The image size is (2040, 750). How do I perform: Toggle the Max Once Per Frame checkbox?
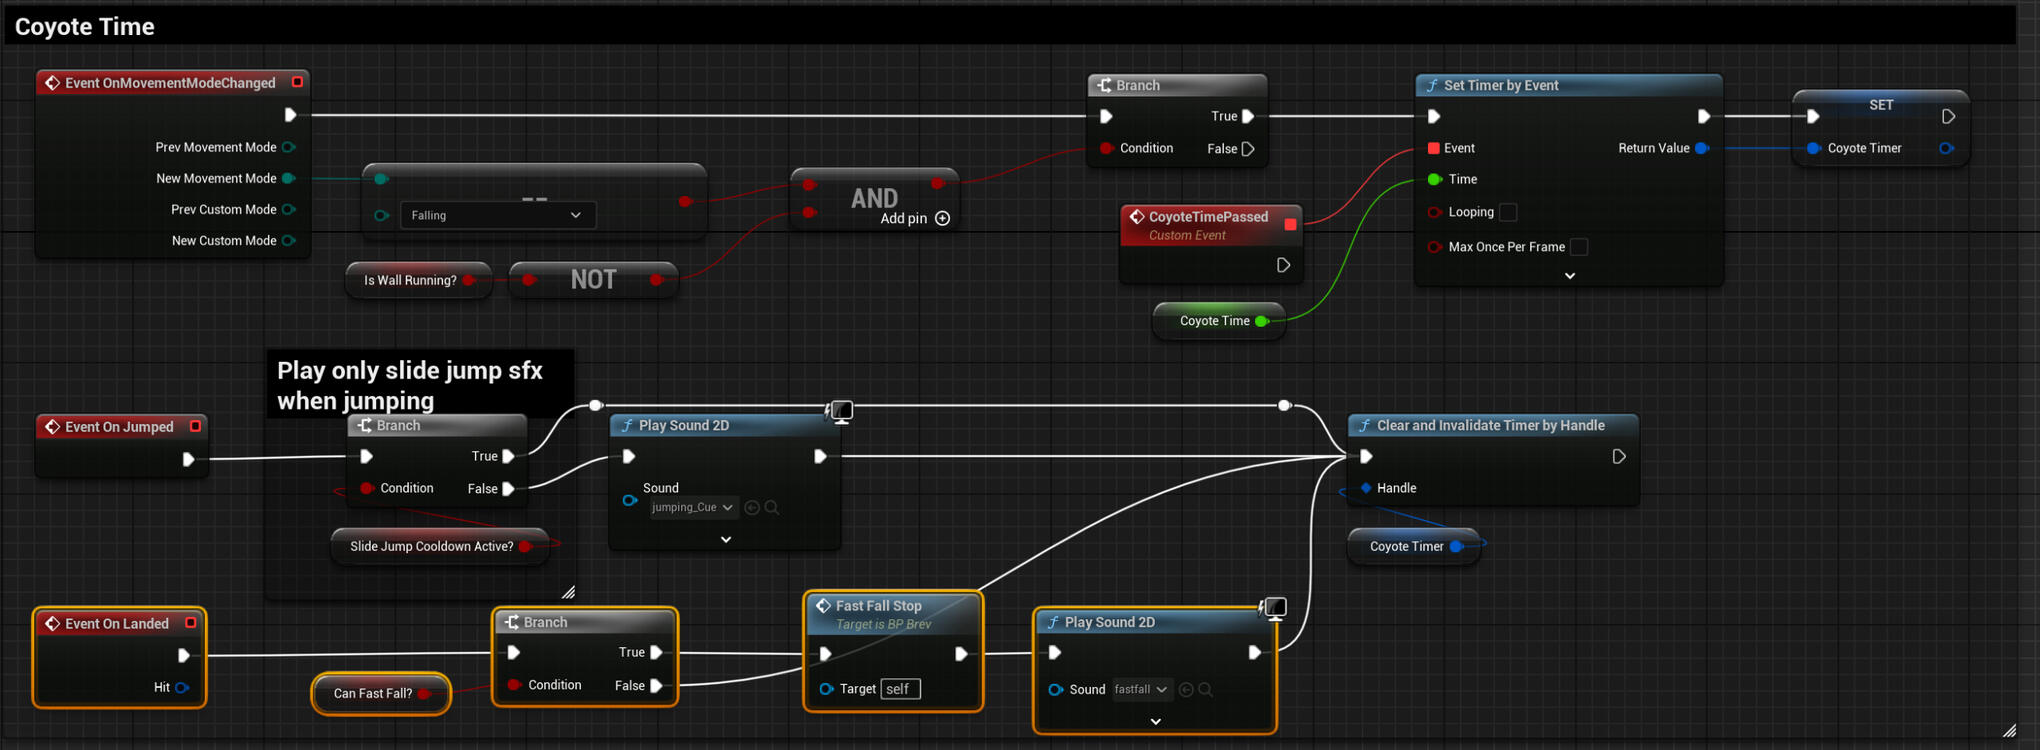1579,247
